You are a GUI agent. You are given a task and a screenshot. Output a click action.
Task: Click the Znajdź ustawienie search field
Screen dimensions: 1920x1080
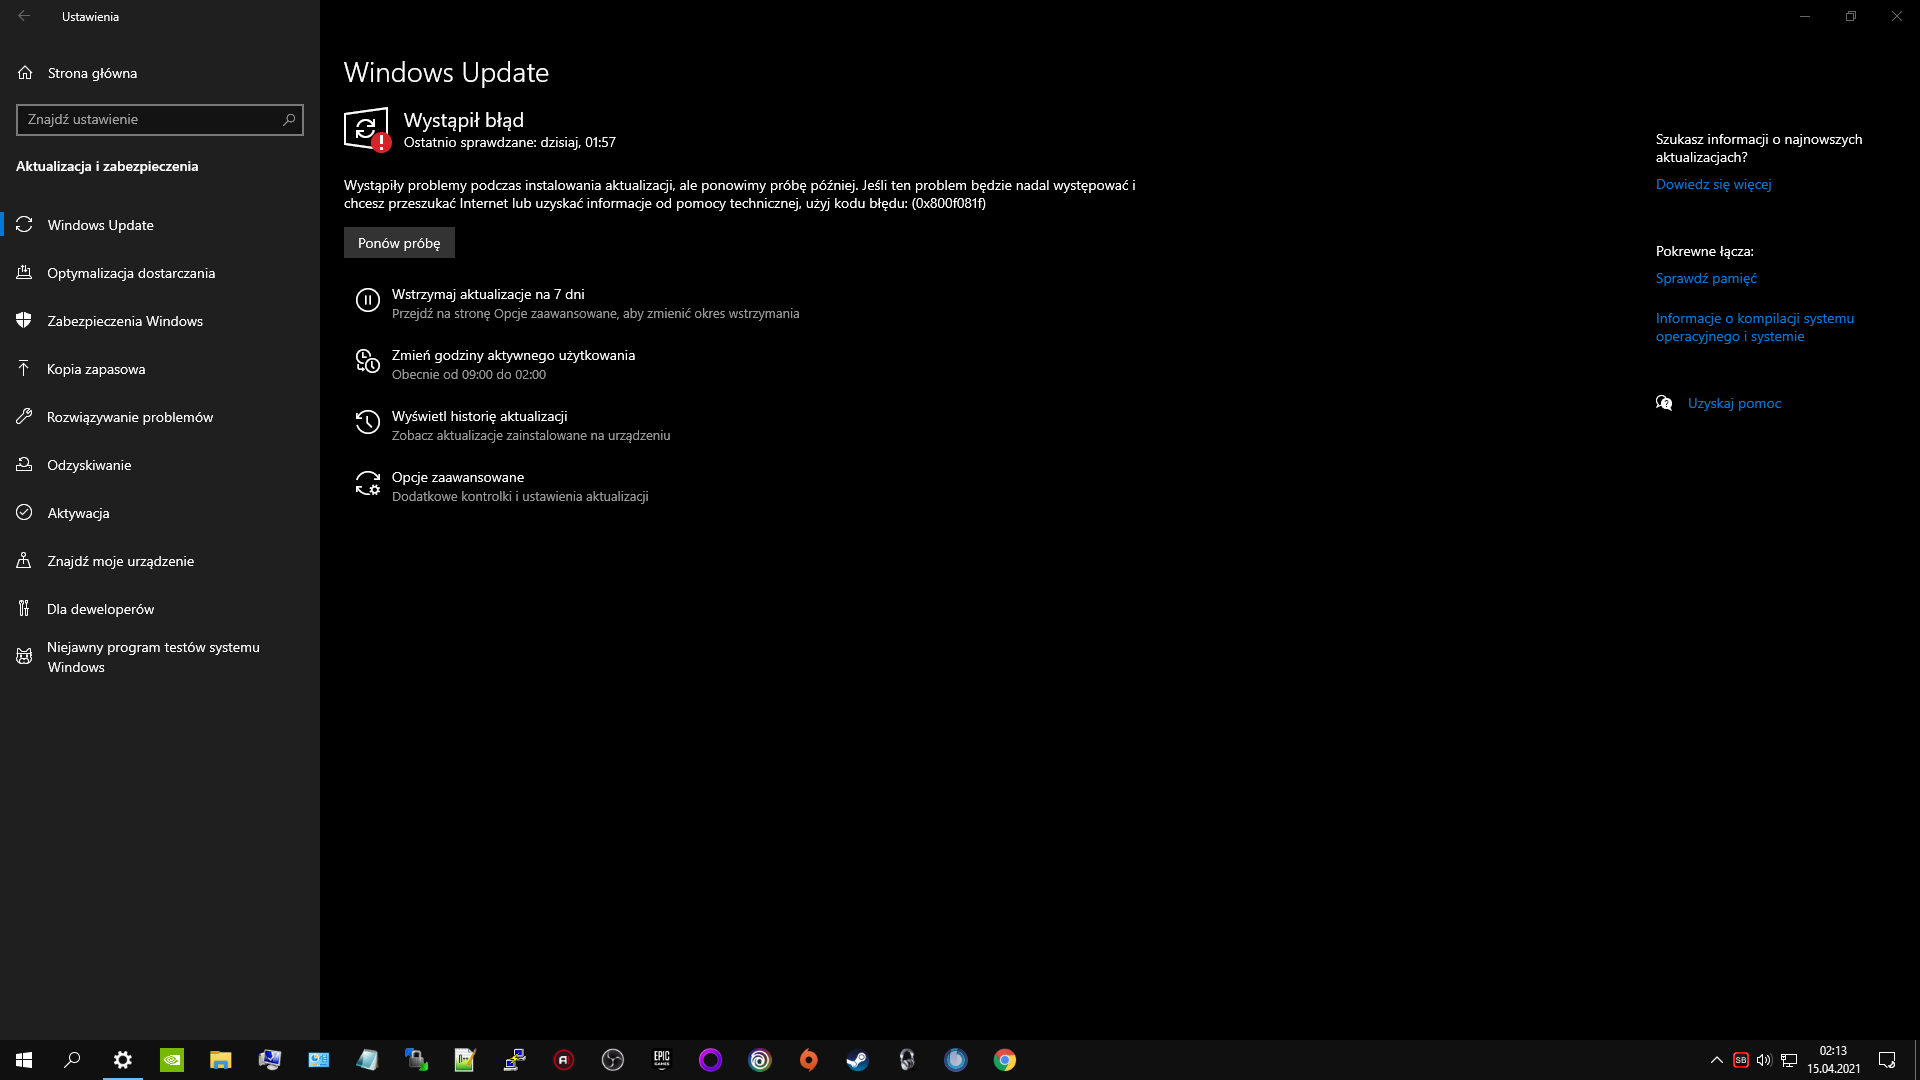150,120
